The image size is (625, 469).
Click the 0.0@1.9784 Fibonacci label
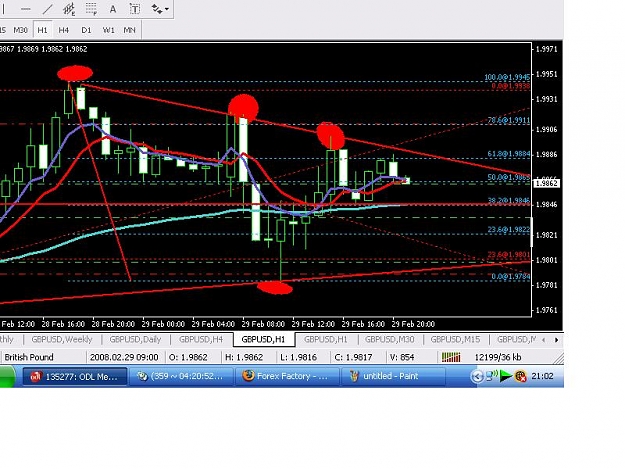click(511, 277)
